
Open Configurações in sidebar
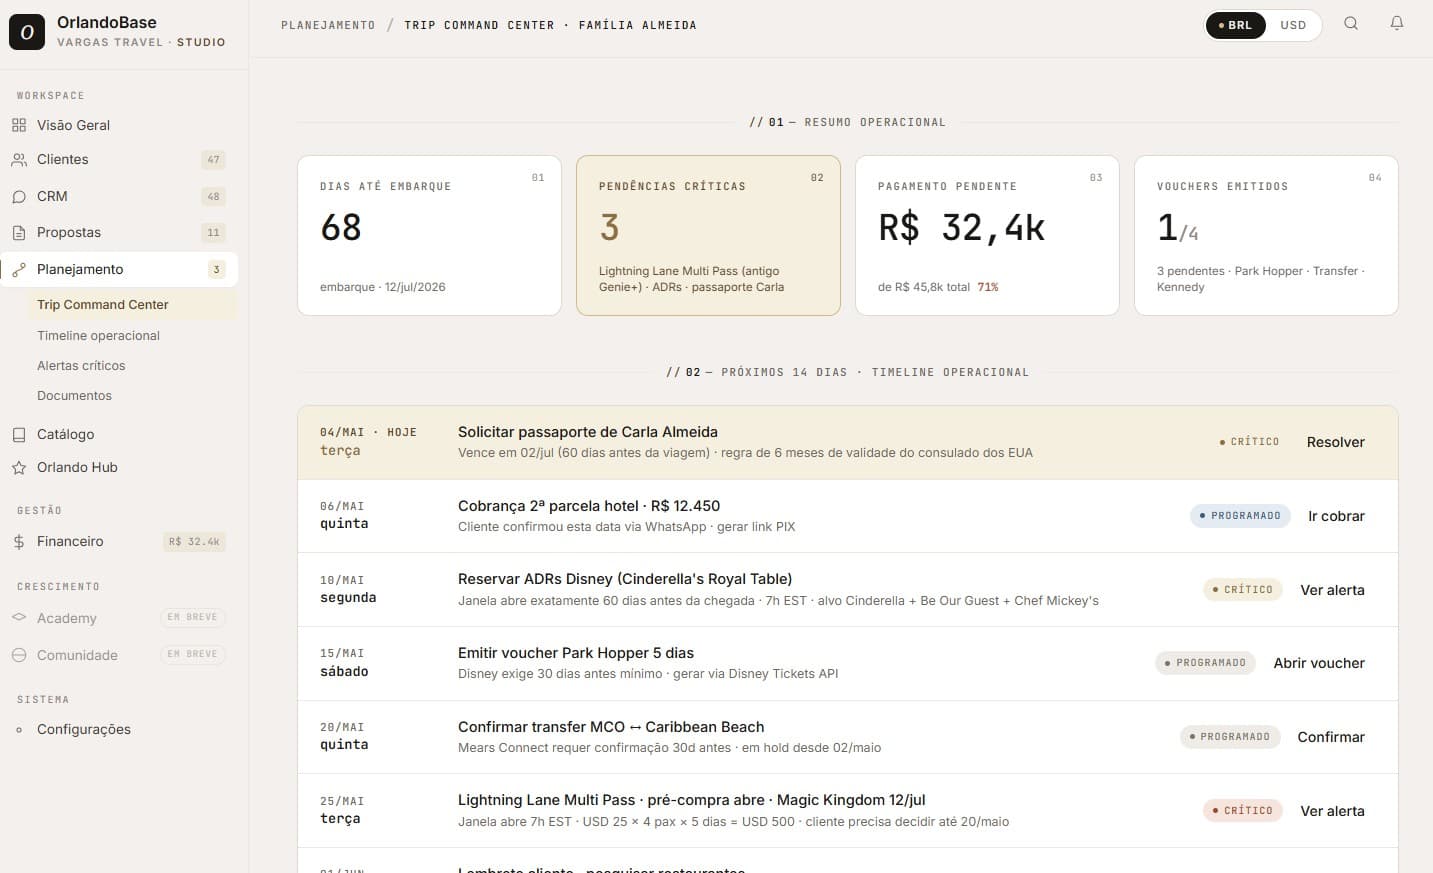pyautogui.click(x=119, y=730)
